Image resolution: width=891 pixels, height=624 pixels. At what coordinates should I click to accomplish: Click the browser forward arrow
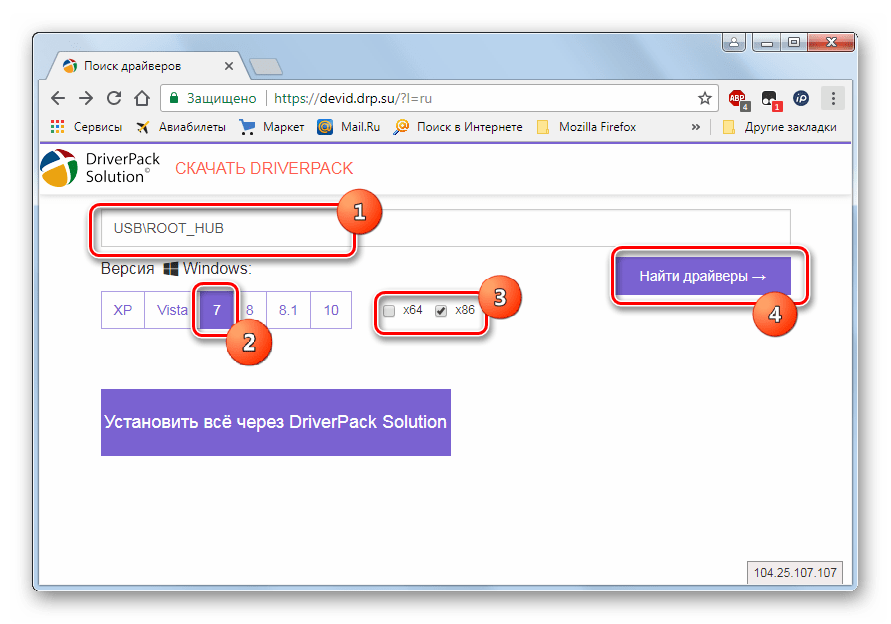click(x=86, y=98)
